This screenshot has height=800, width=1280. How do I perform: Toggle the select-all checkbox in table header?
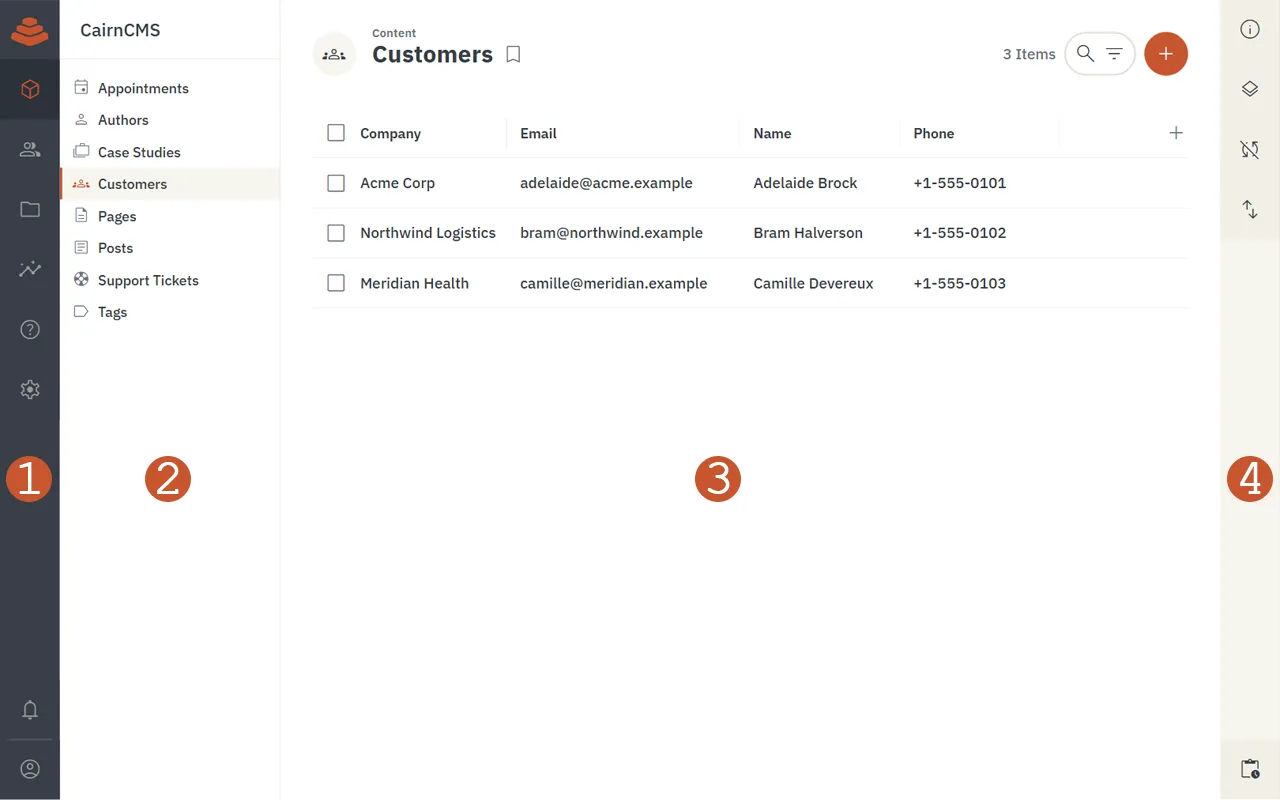point(336,133)
